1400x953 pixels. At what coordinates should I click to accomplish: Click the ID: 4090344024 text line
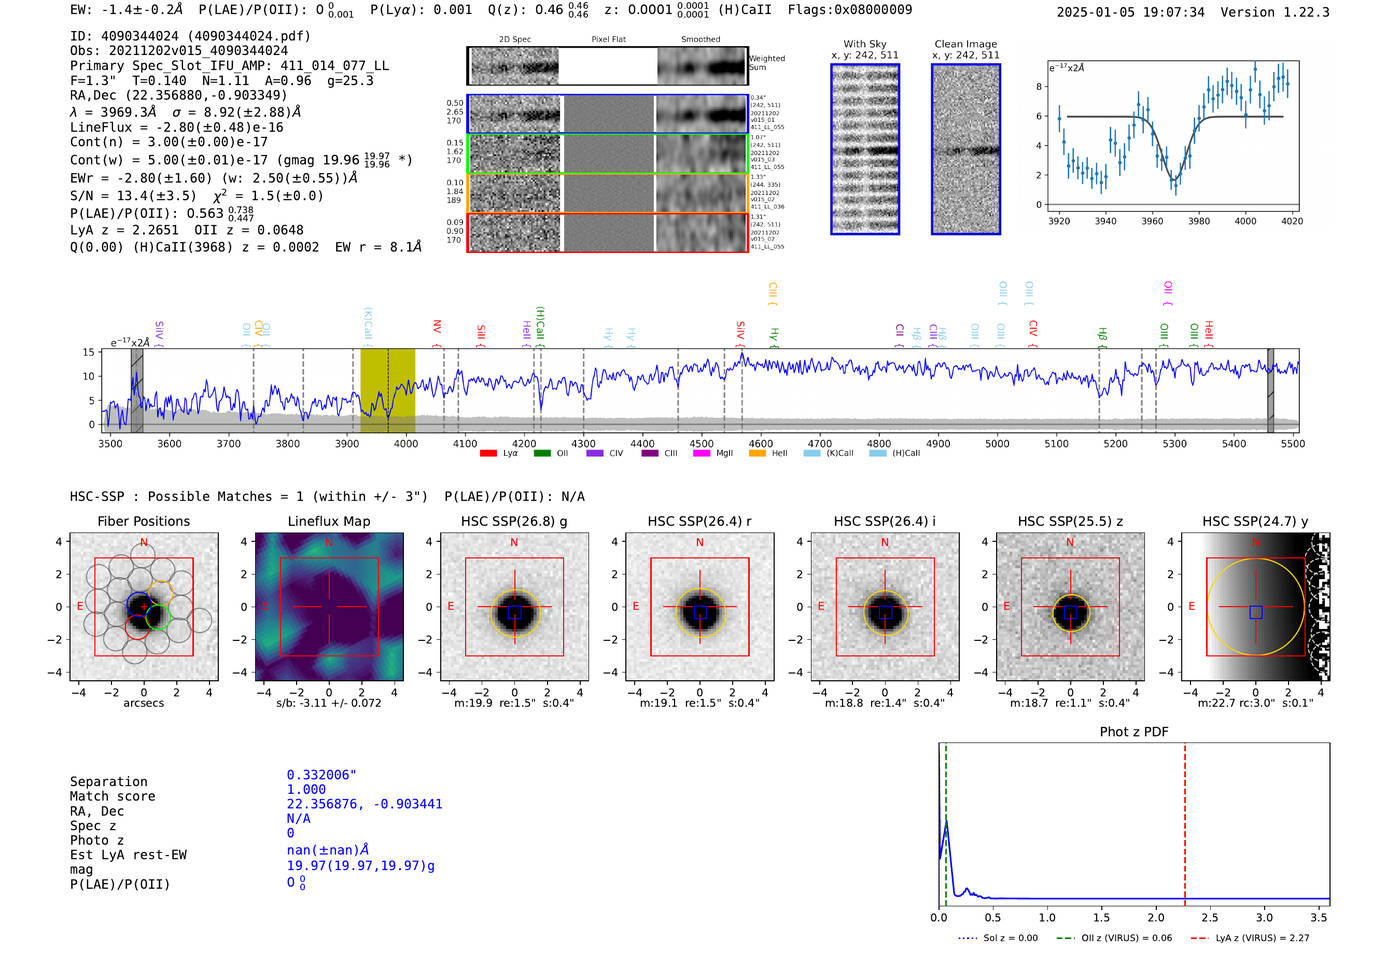(x=190, y=36)
